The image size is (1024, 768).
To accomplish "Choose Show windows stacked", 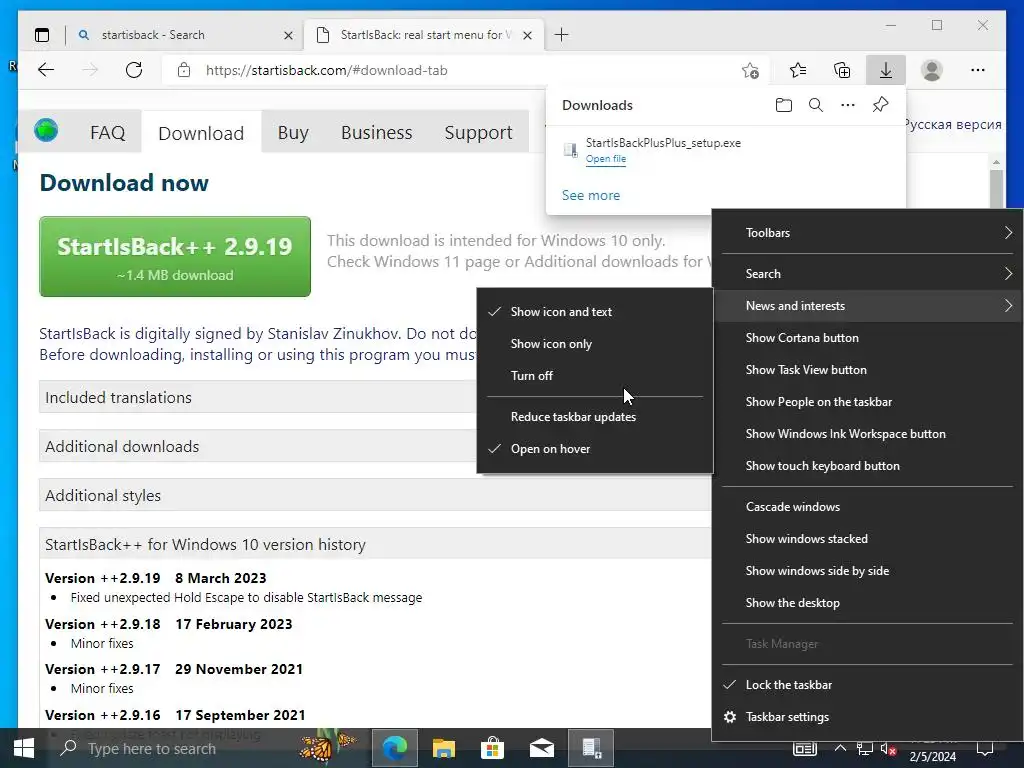I will click(x=867, y=539).
